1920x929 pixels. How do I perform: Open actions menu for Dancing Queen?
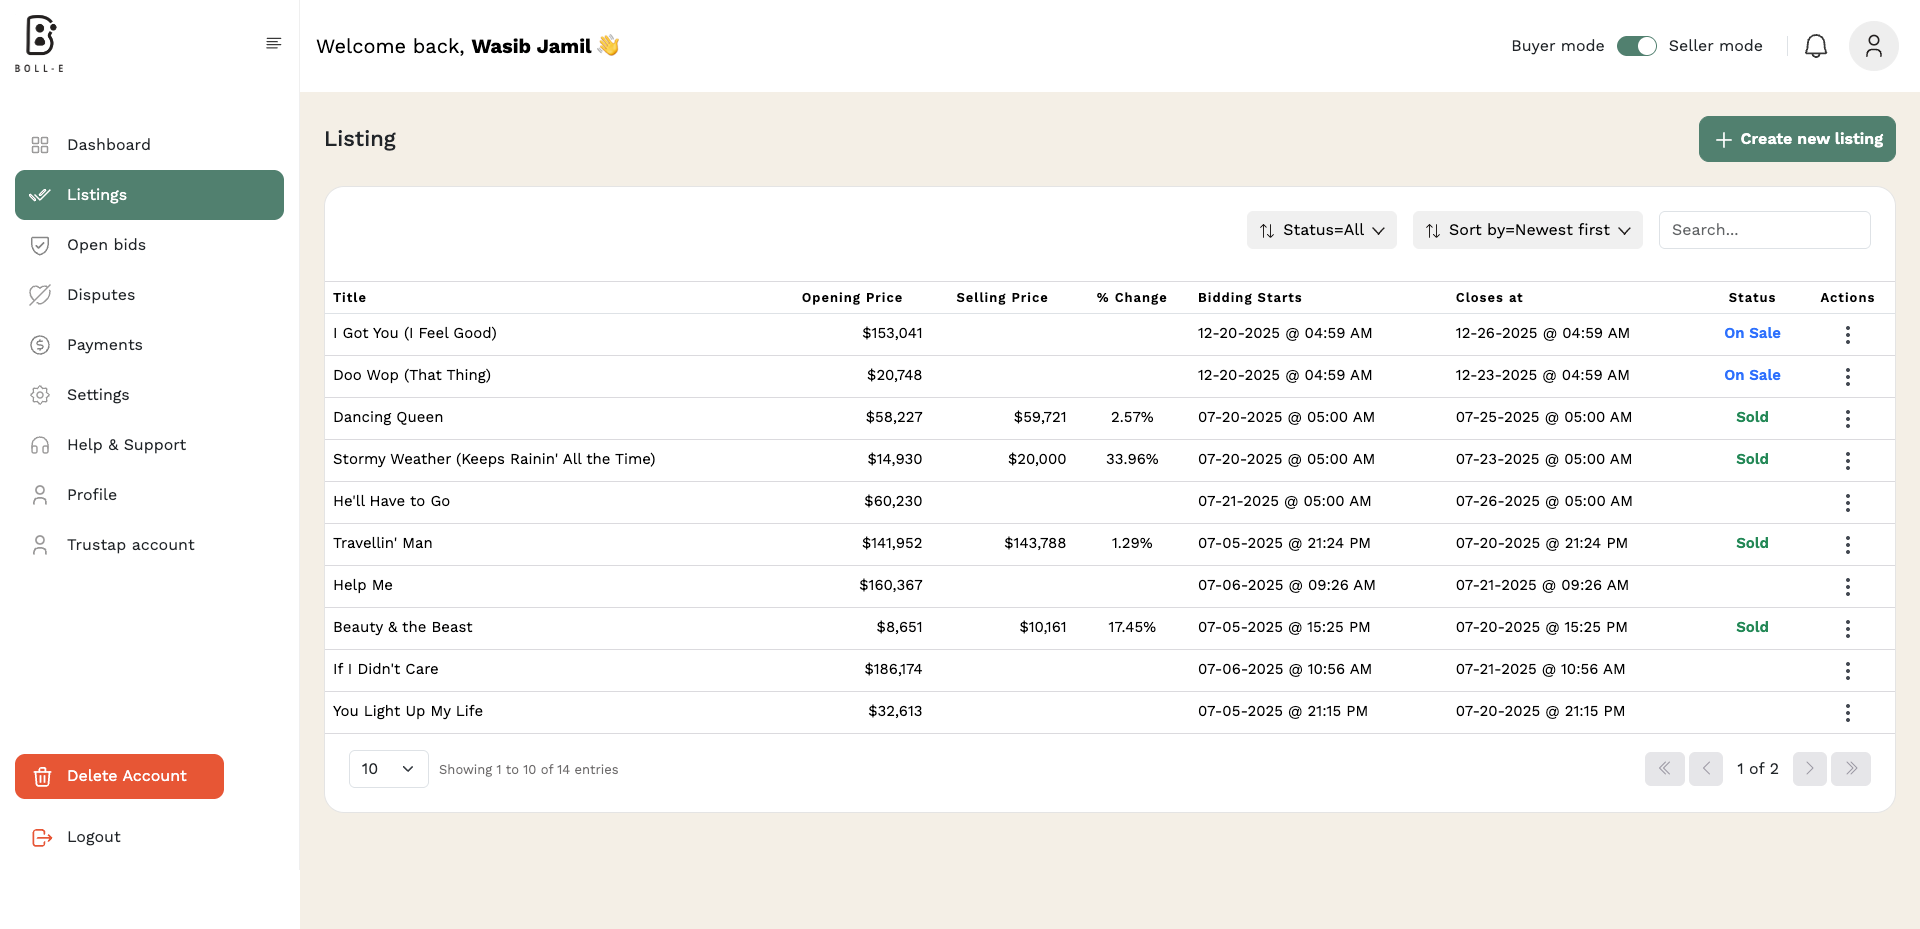[x=1847, y=418]
